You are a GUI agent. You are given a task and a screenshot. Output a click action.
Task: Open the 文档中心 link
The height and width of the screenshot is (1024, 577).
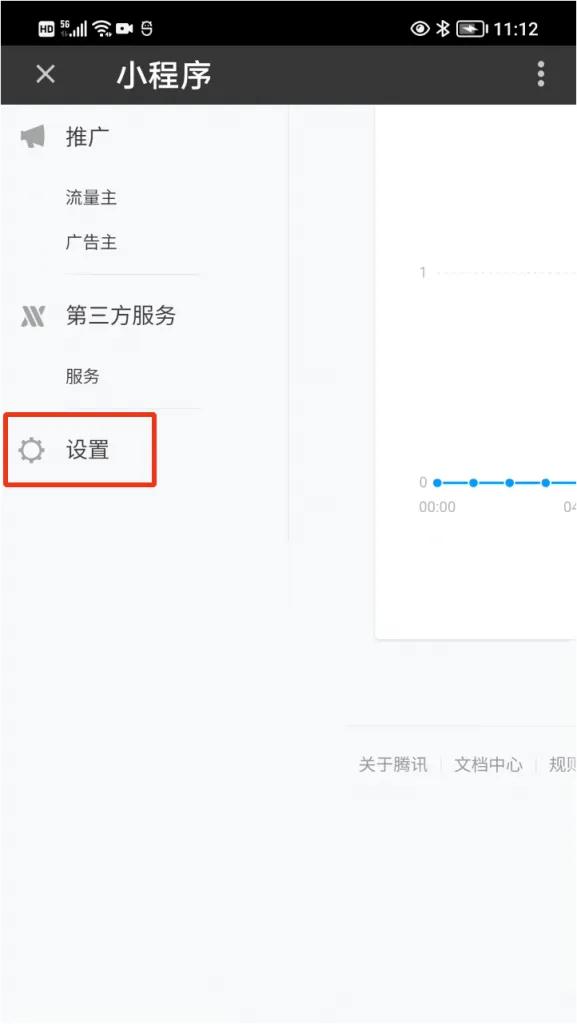[x=488, y=764]
